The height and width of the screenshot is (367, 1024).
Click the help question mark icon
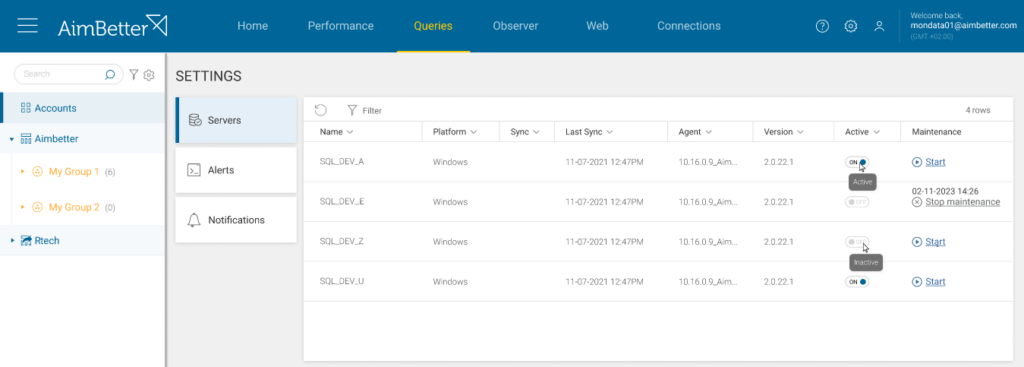click(x=822, y=26)
